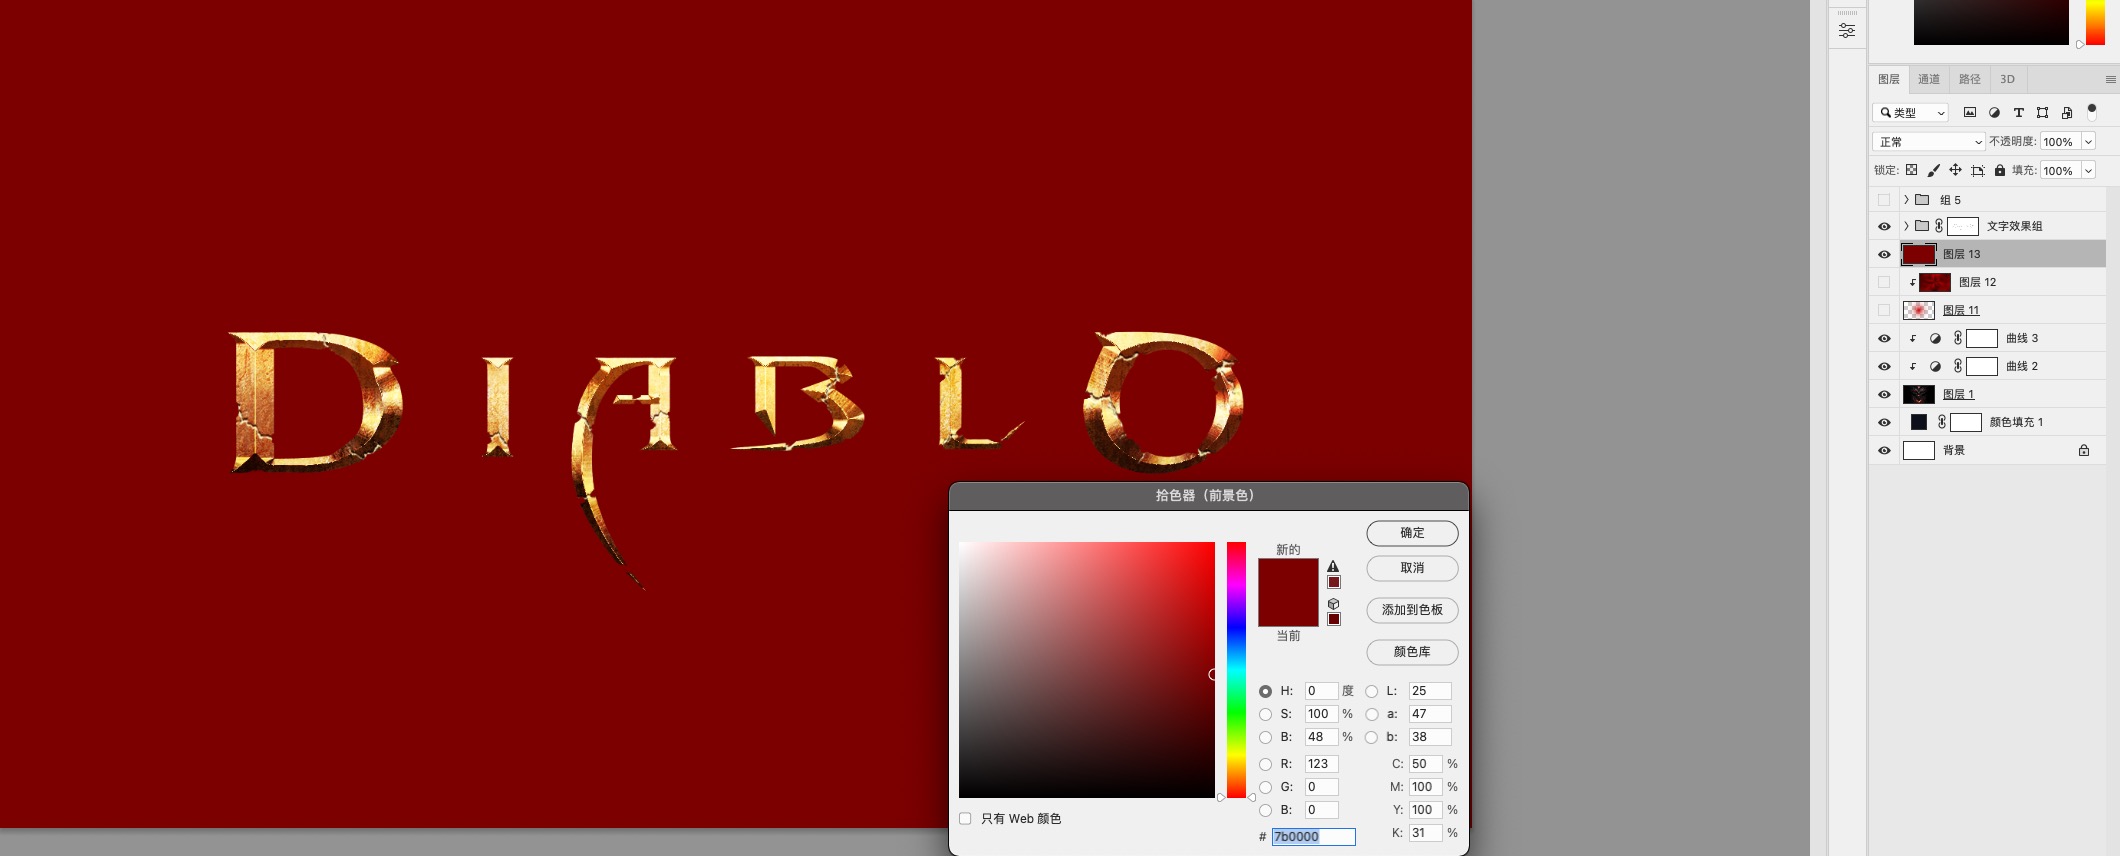Switch to the 3D tab

2007,79
